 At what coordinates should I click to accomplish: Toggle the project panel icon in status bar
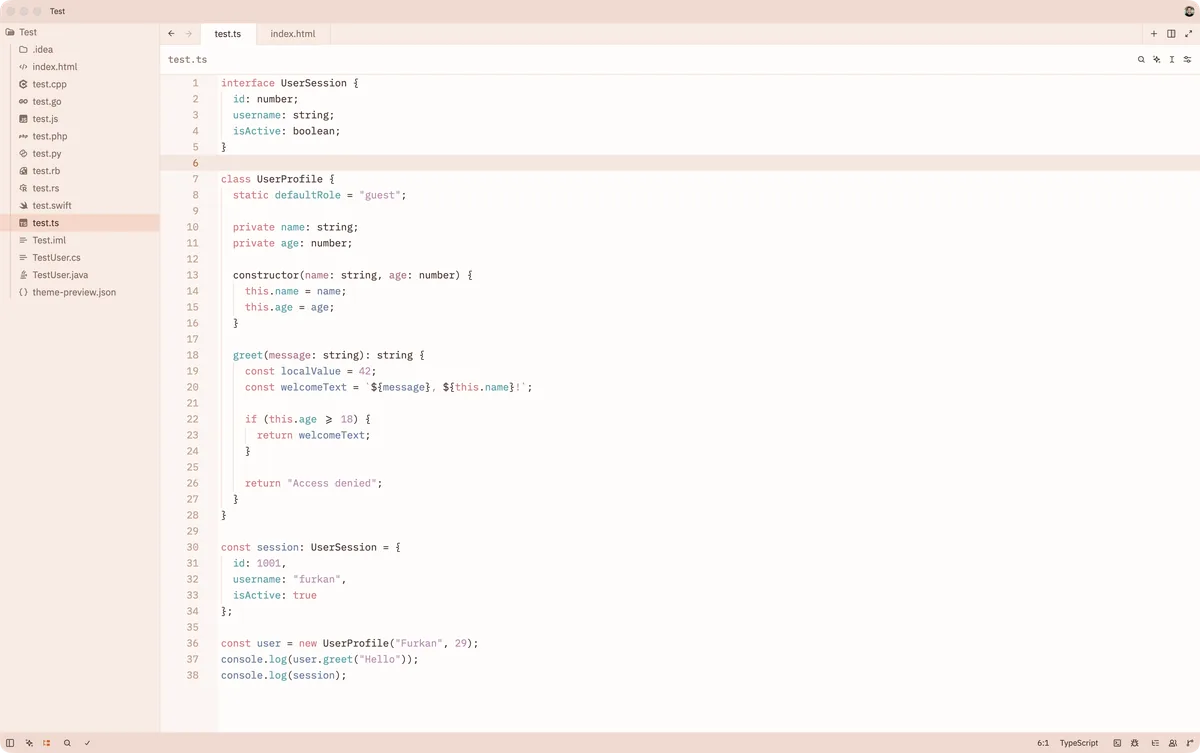47,743
